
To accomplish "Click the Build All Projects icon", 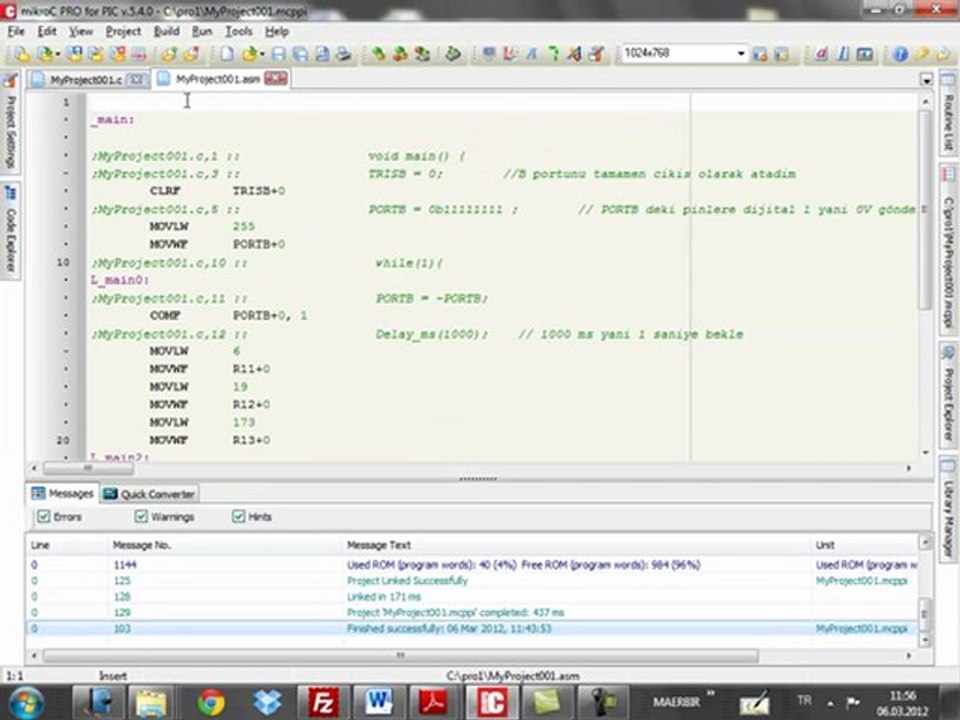I will click(400, 54).
